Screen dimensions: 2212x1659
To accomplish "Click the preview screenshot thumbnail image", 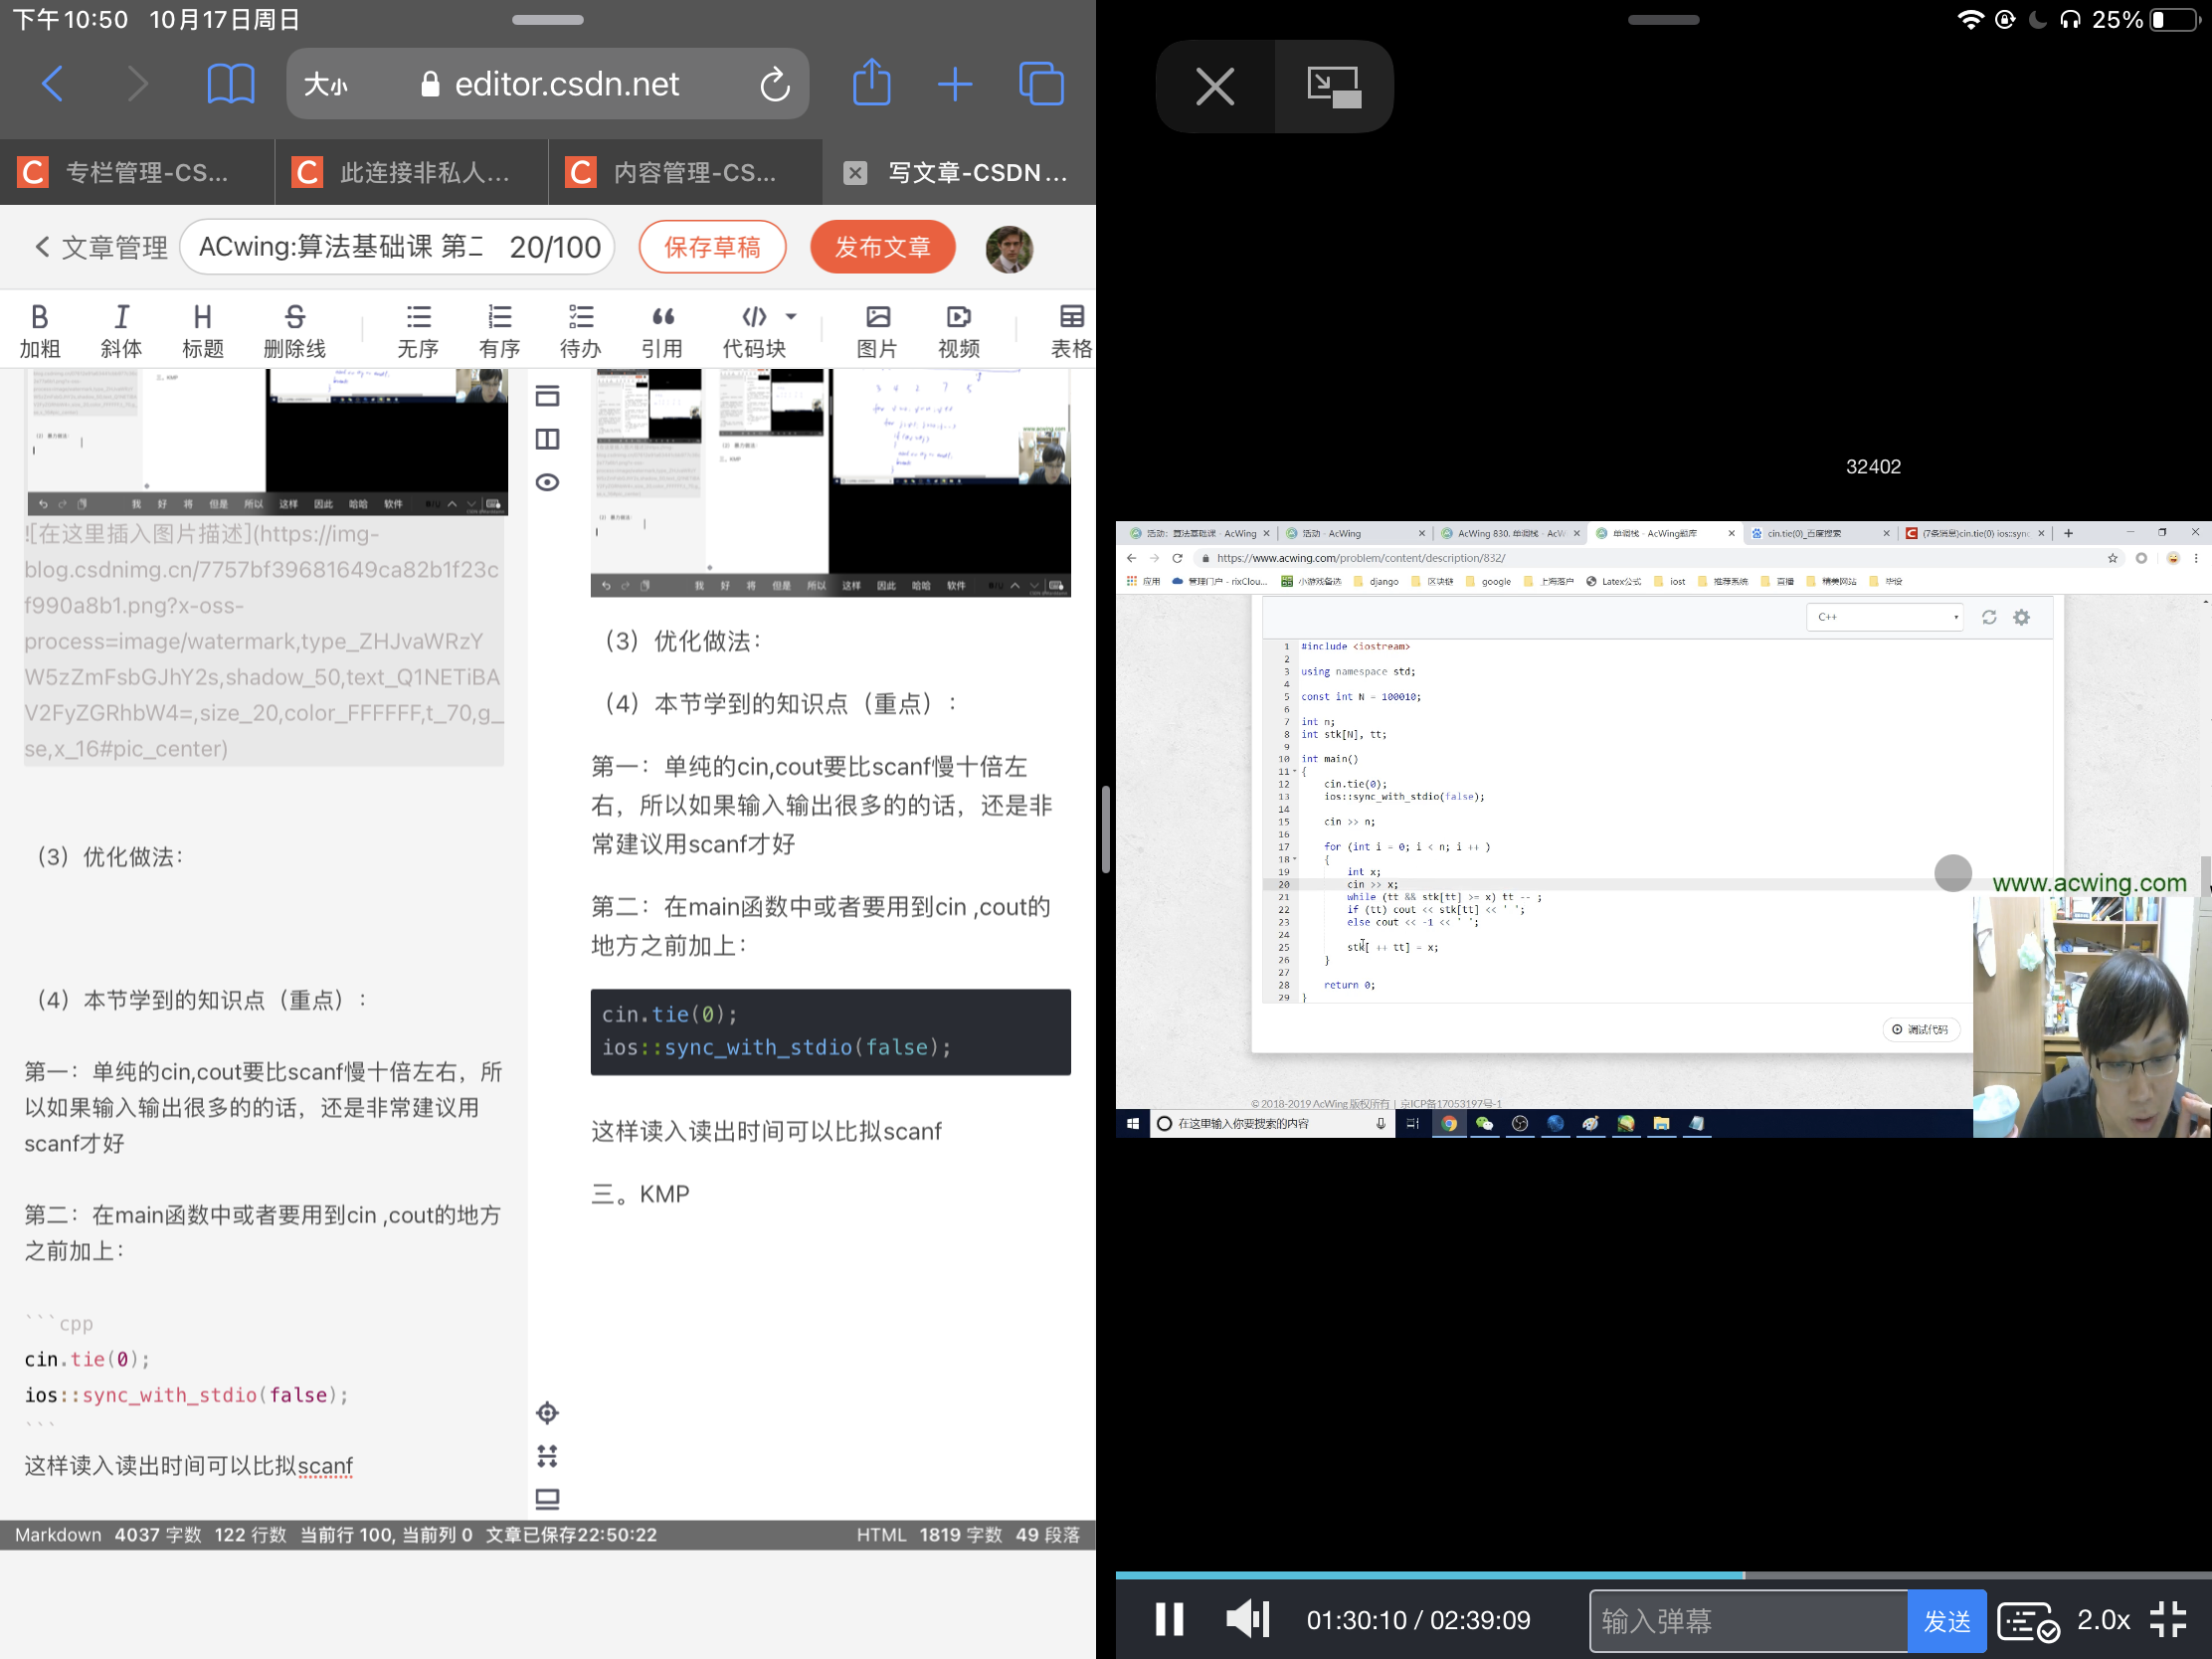I will 830,482.
